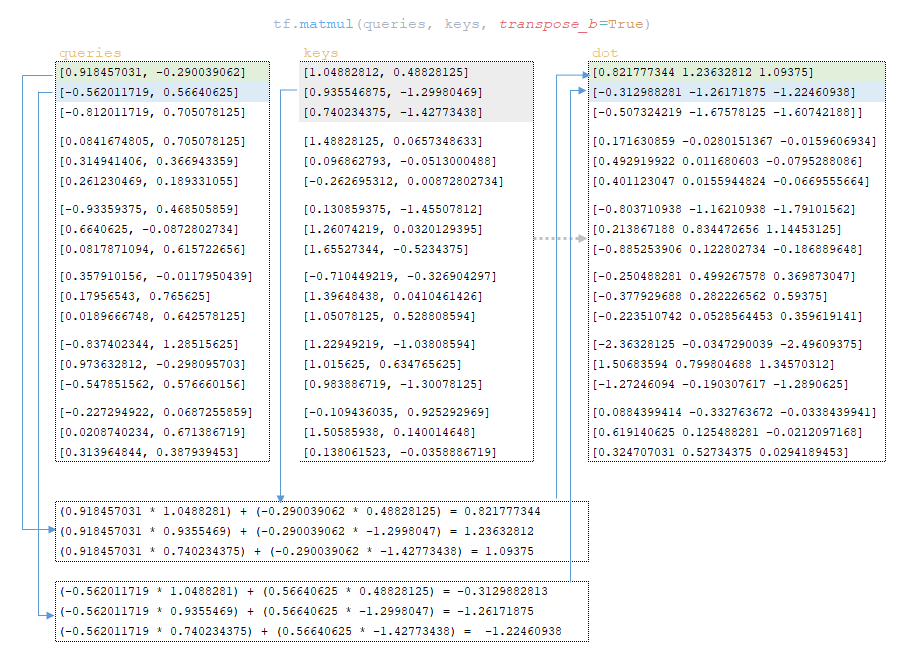Screen dimensions: 905x648
Task: Pick dot row starting with 1.50683594
Action: (713, 364)
